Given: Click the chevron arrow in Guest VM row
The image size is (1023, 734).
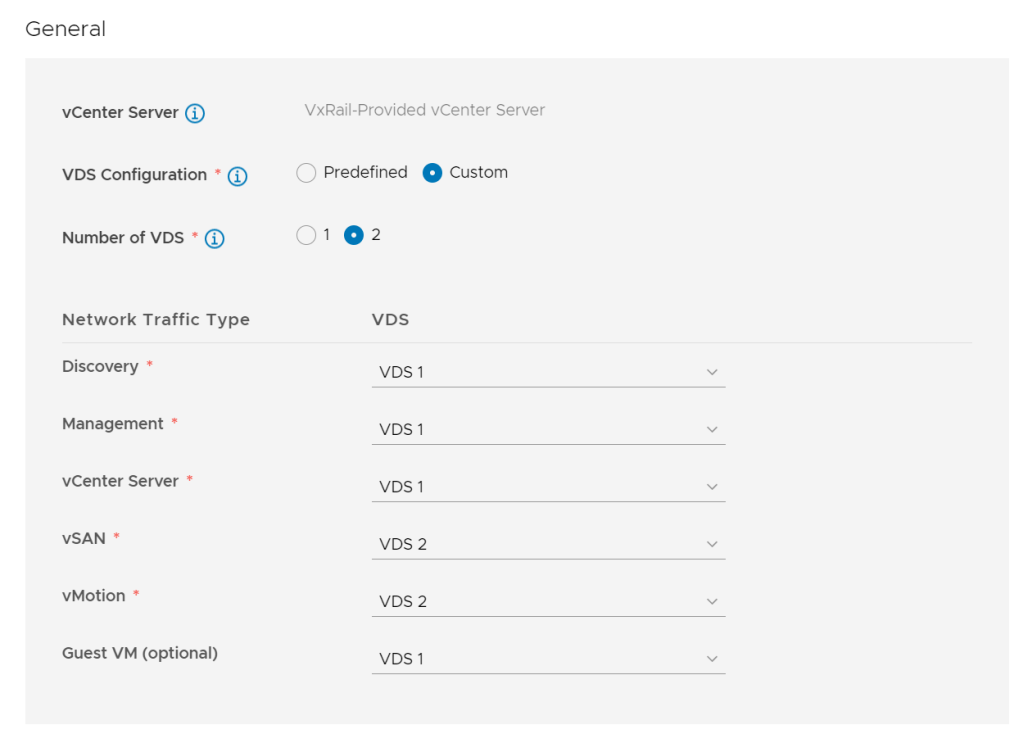Looking at the screenshot, I should coord(712,659).
